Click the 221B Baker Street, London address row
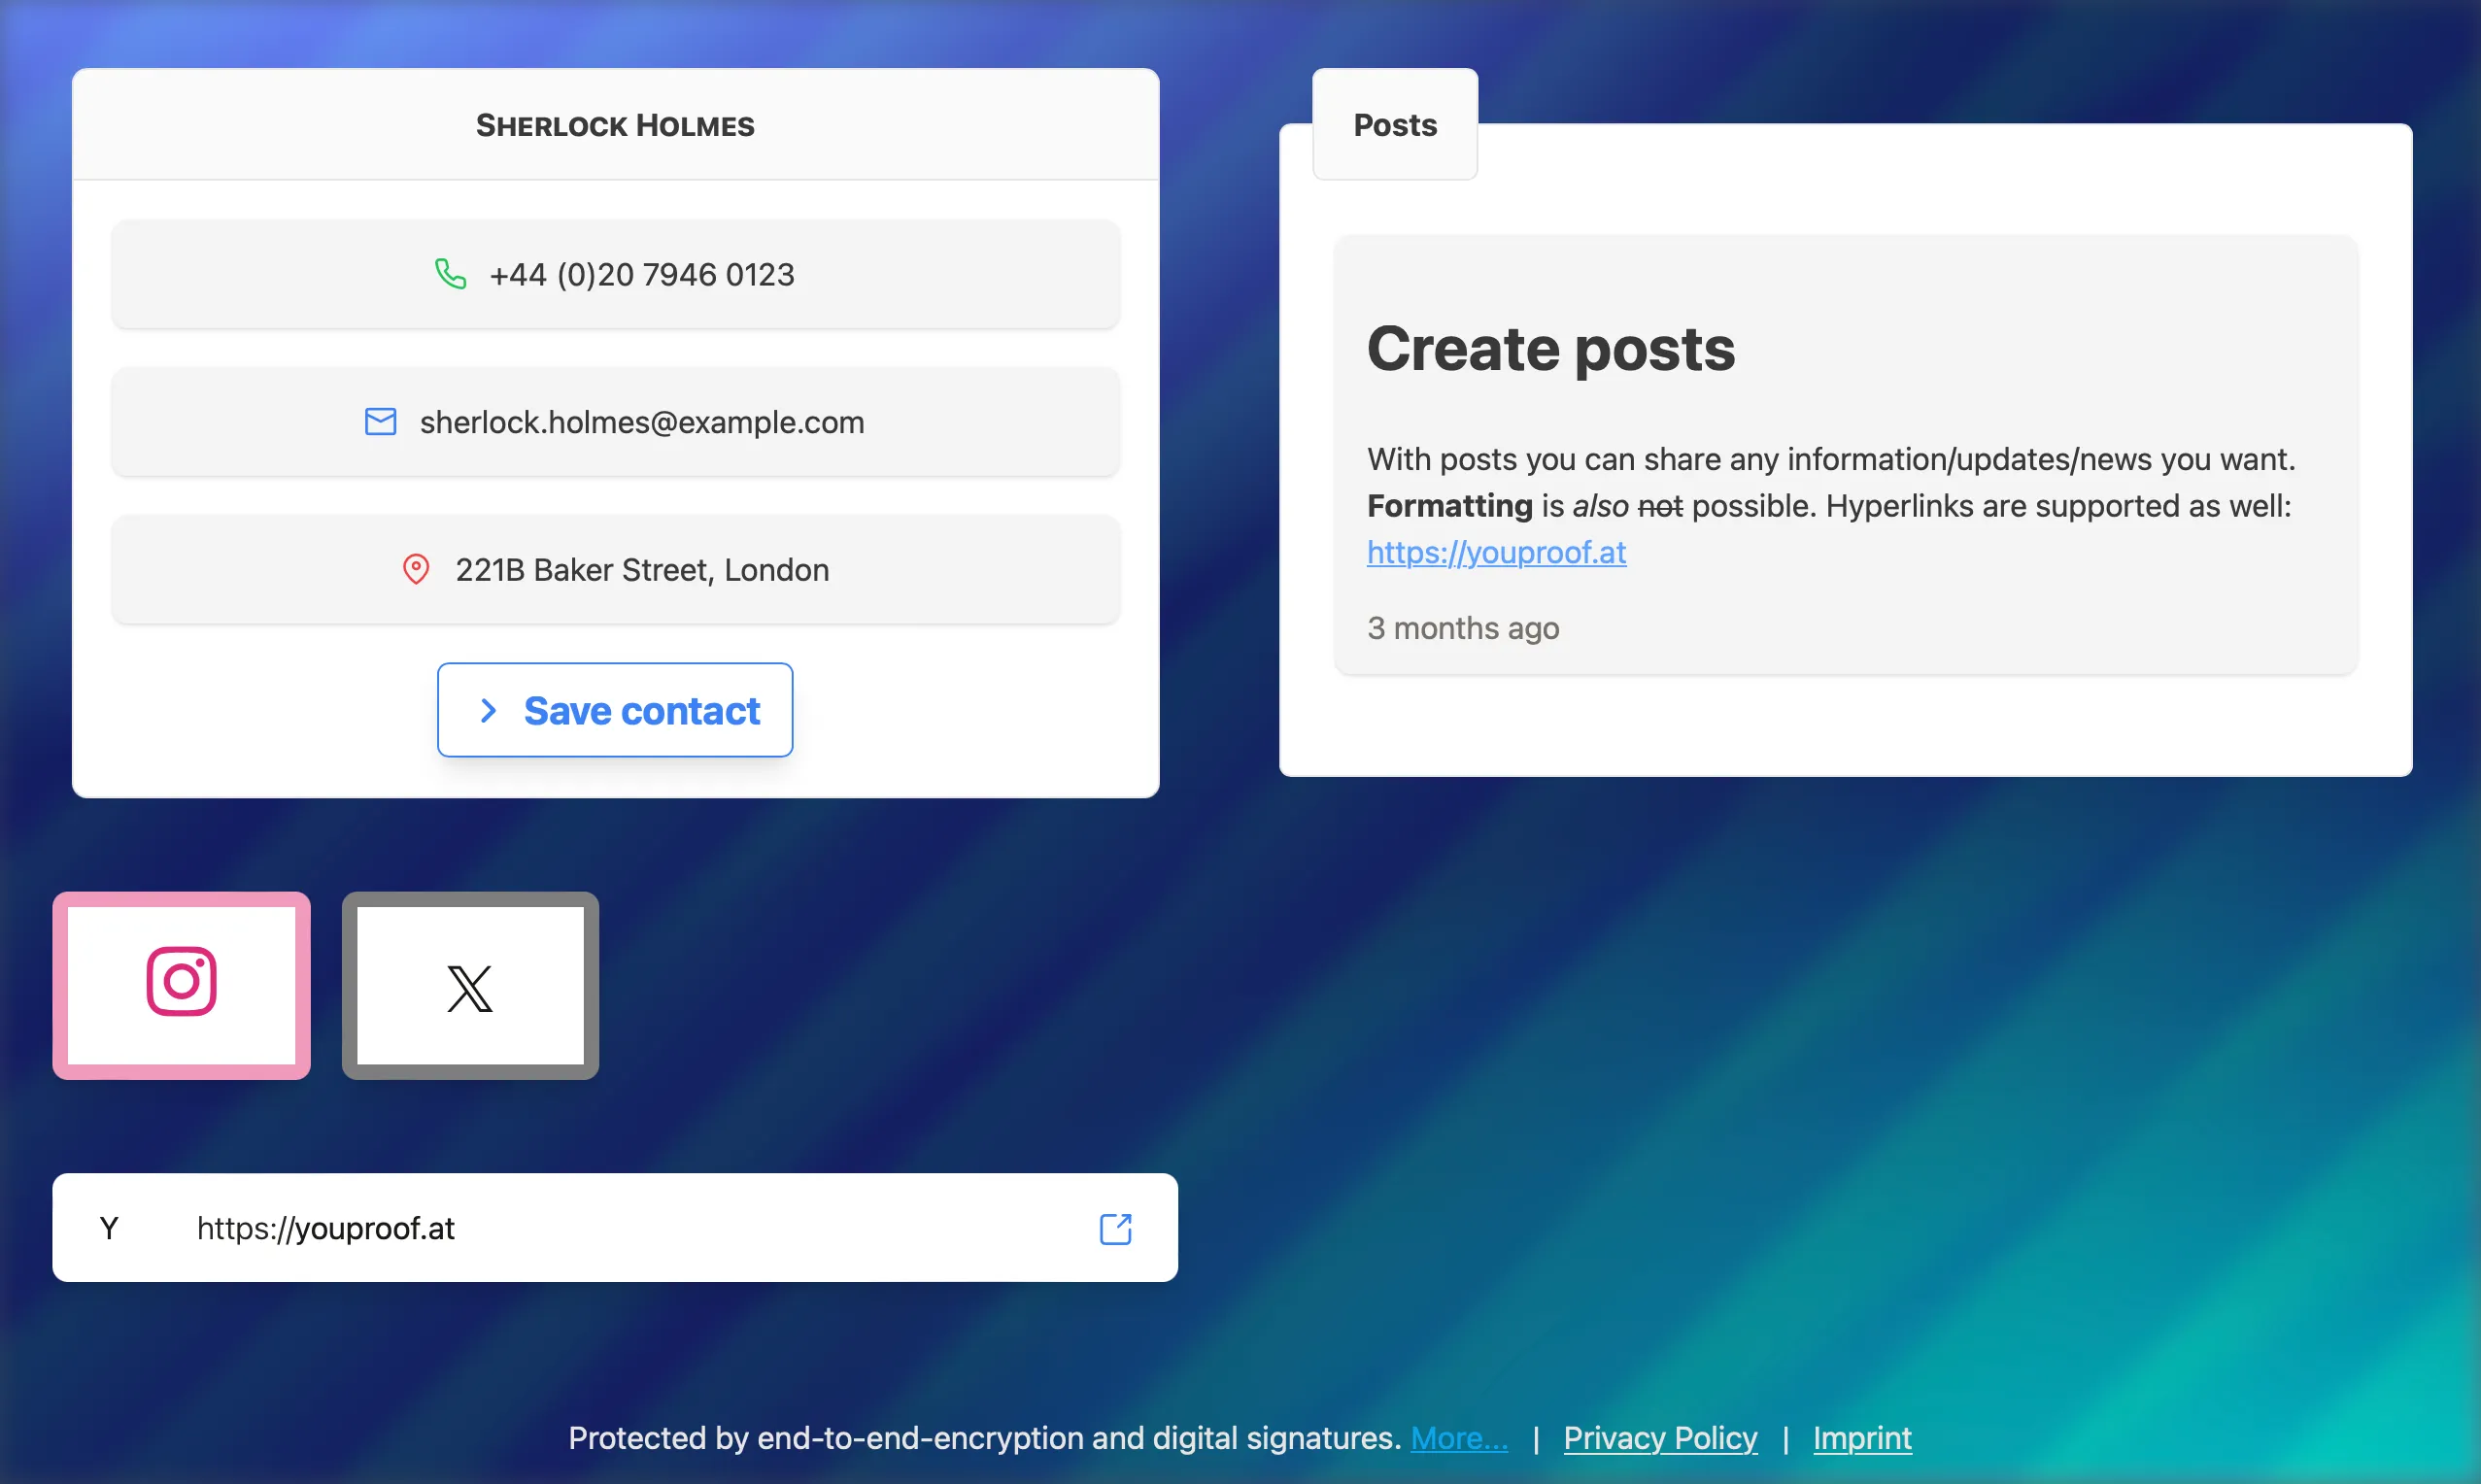The width and height of the screenshot is (2481, 1484). 642,569
